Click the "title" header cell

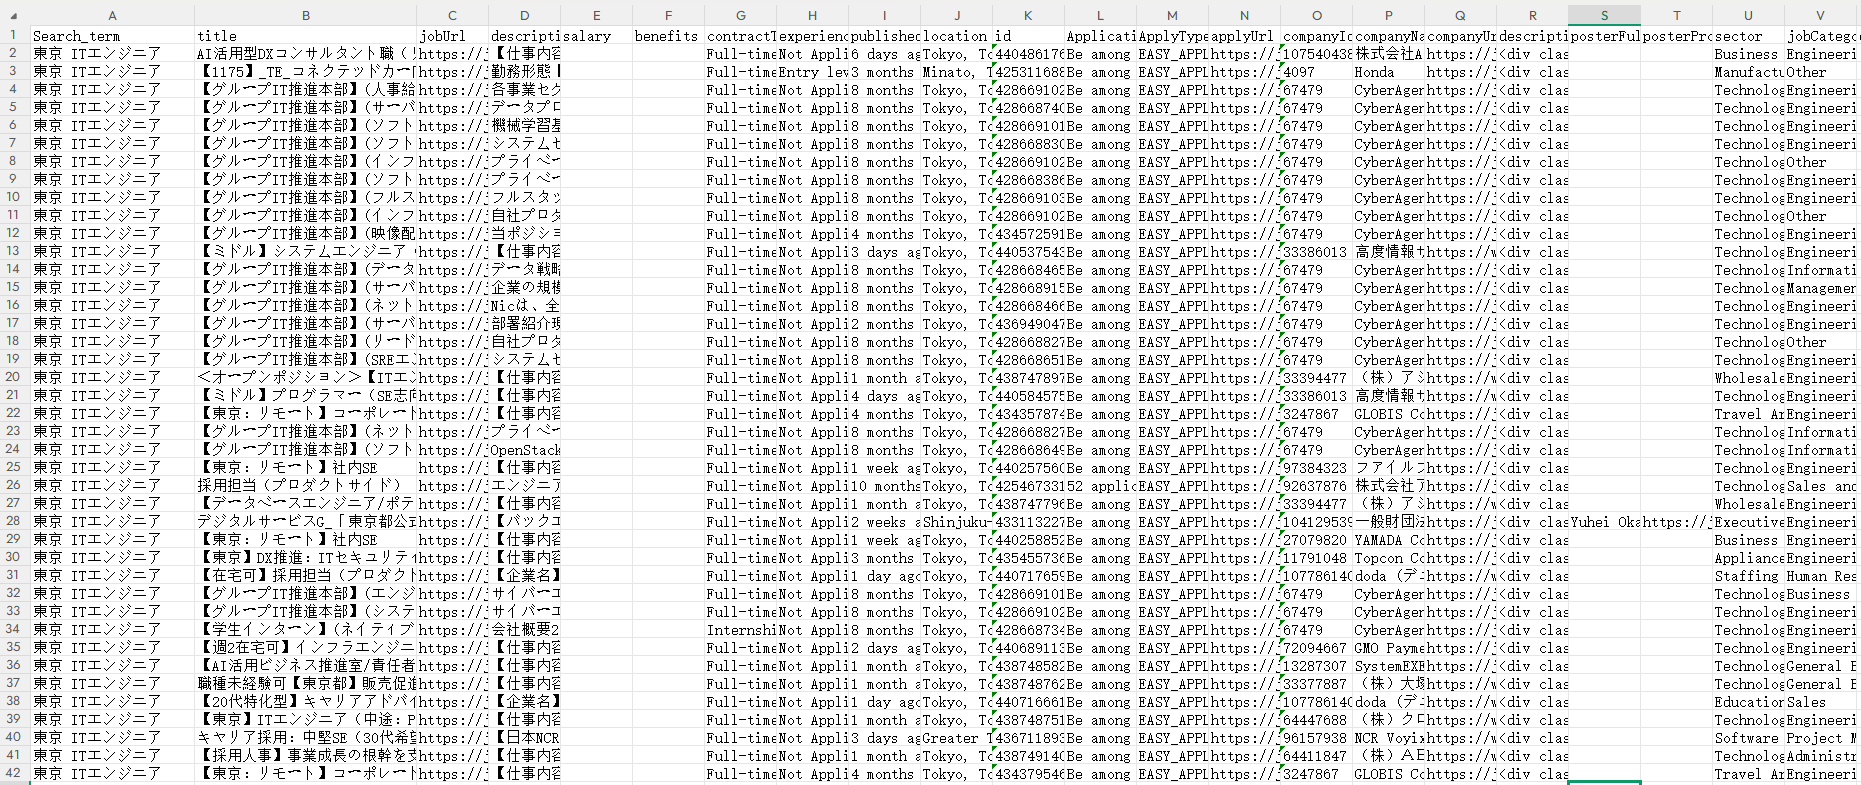pos(305,36)
